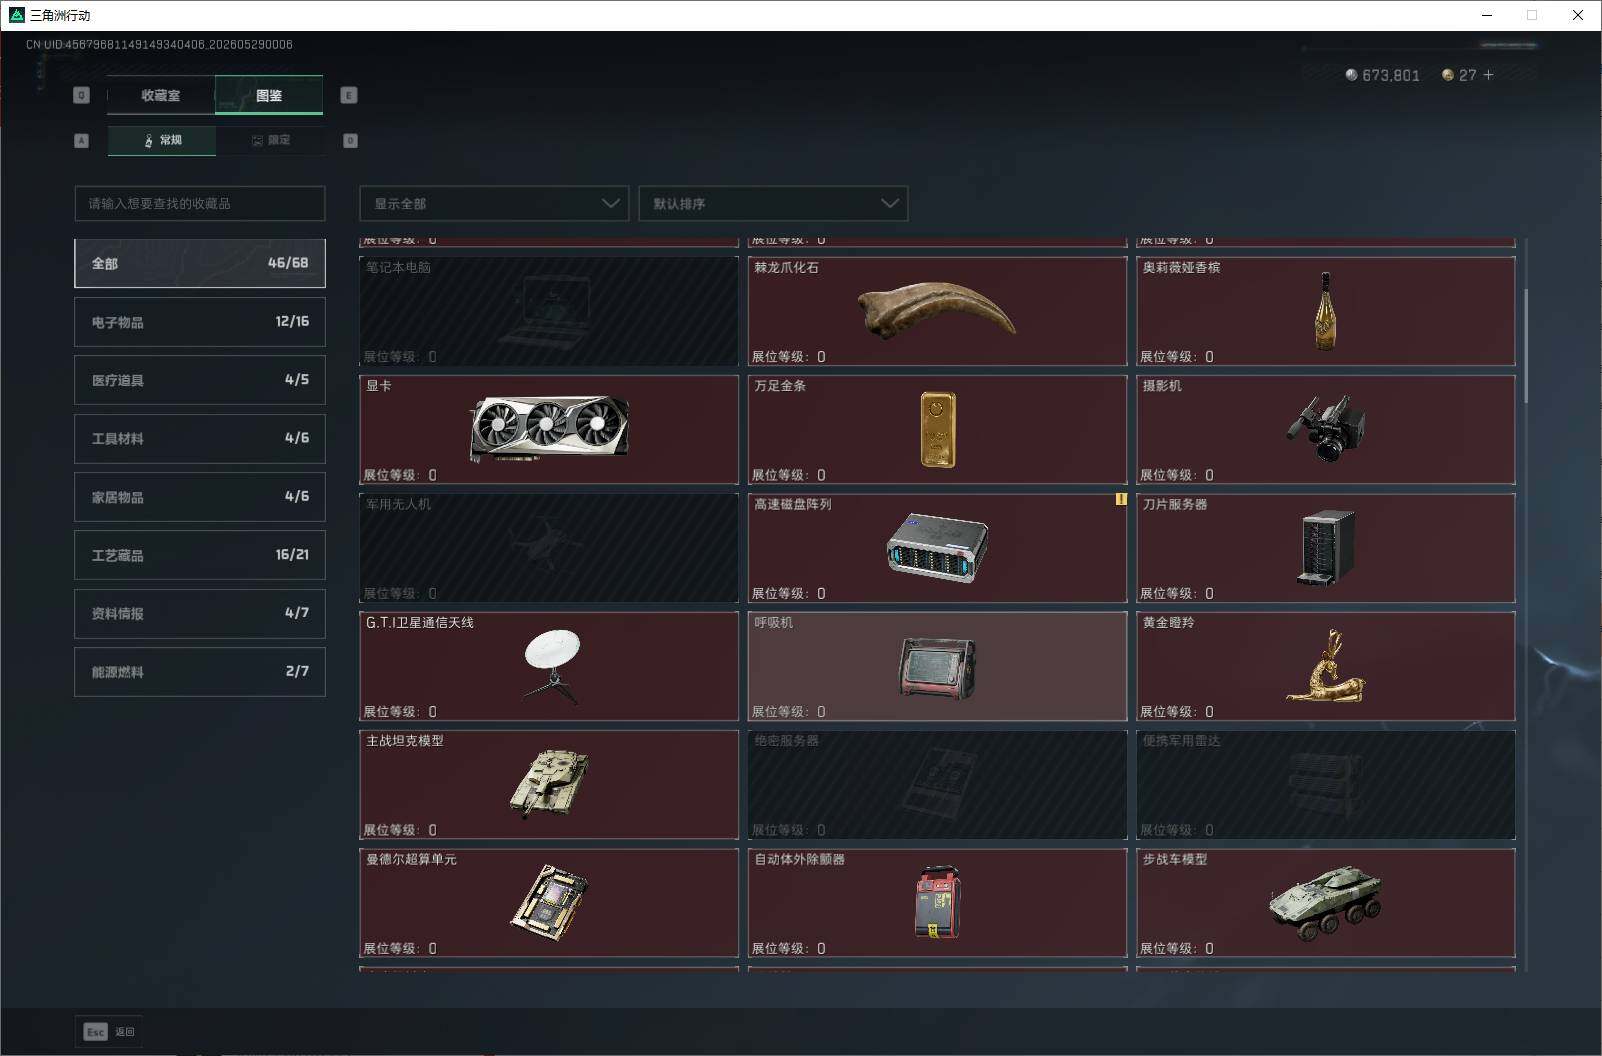Click the 自动体外除颤器 defibrillator image
This screenshot has width=1602, height=1056.
coord(937,902)
